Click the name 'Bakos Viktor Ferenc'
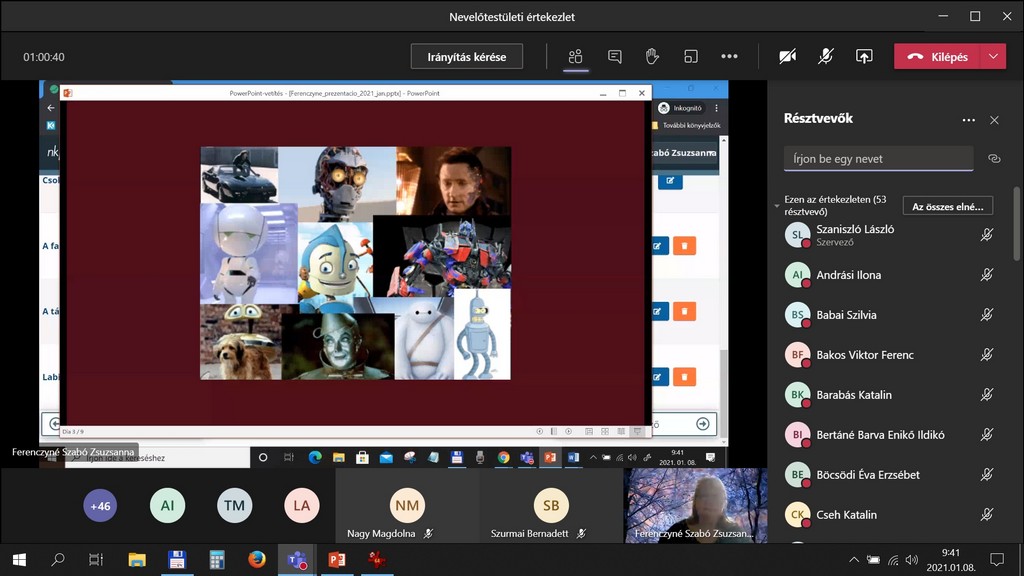 865,355
